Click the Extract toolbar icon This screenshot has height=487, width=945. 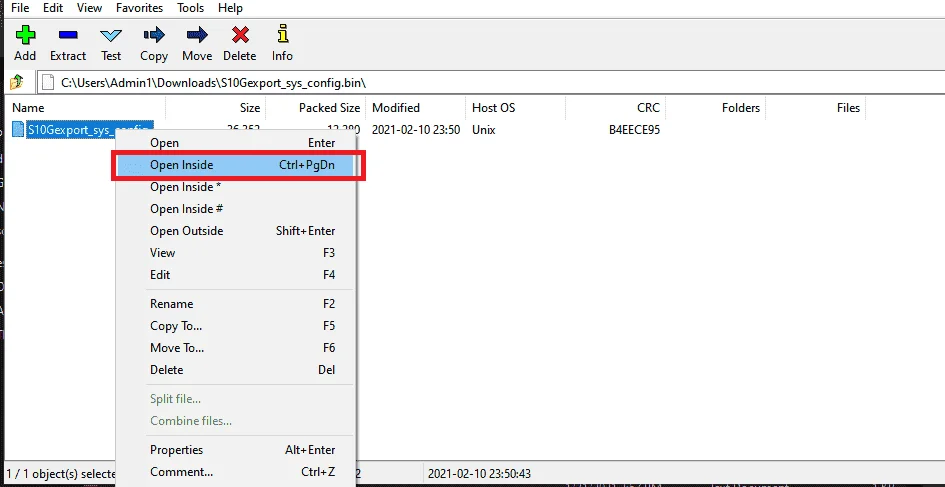click(68, 35)
